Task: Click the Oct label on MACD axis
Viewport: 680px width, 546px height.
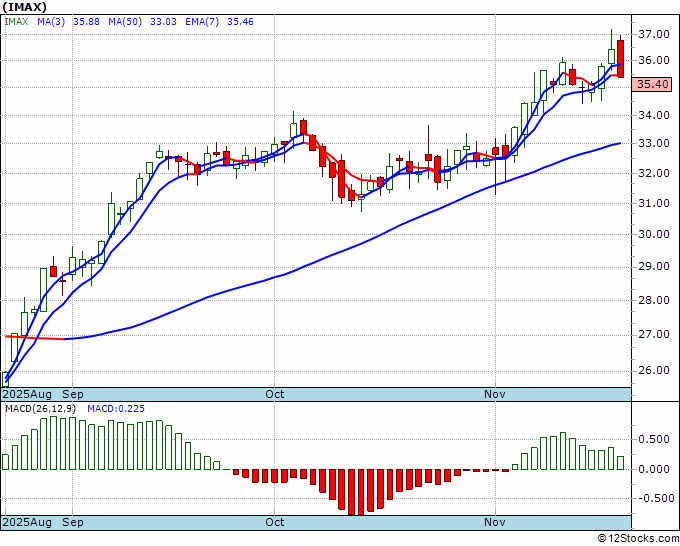Action: [x=275, y=522]
